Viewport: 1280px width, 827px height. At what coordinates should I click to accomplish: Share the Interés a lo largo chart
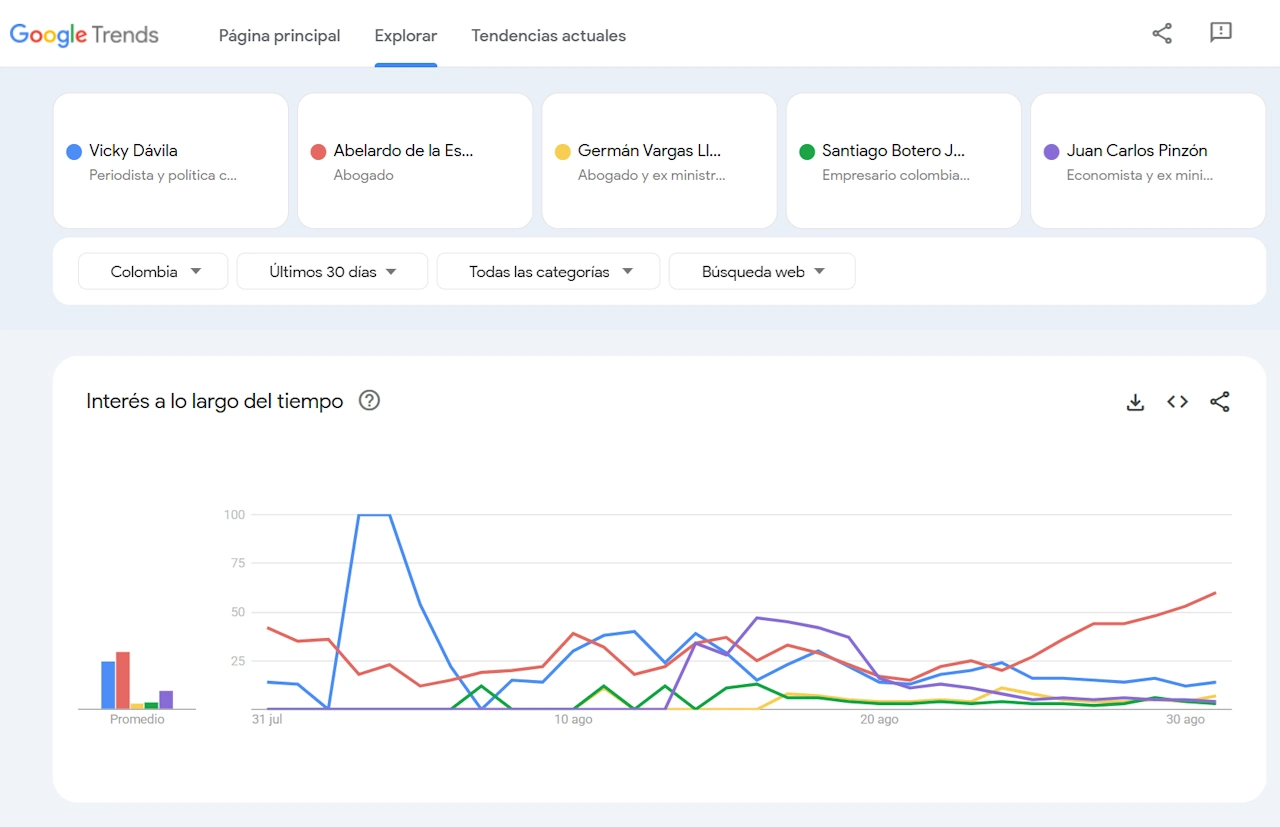pos(1219,402)
